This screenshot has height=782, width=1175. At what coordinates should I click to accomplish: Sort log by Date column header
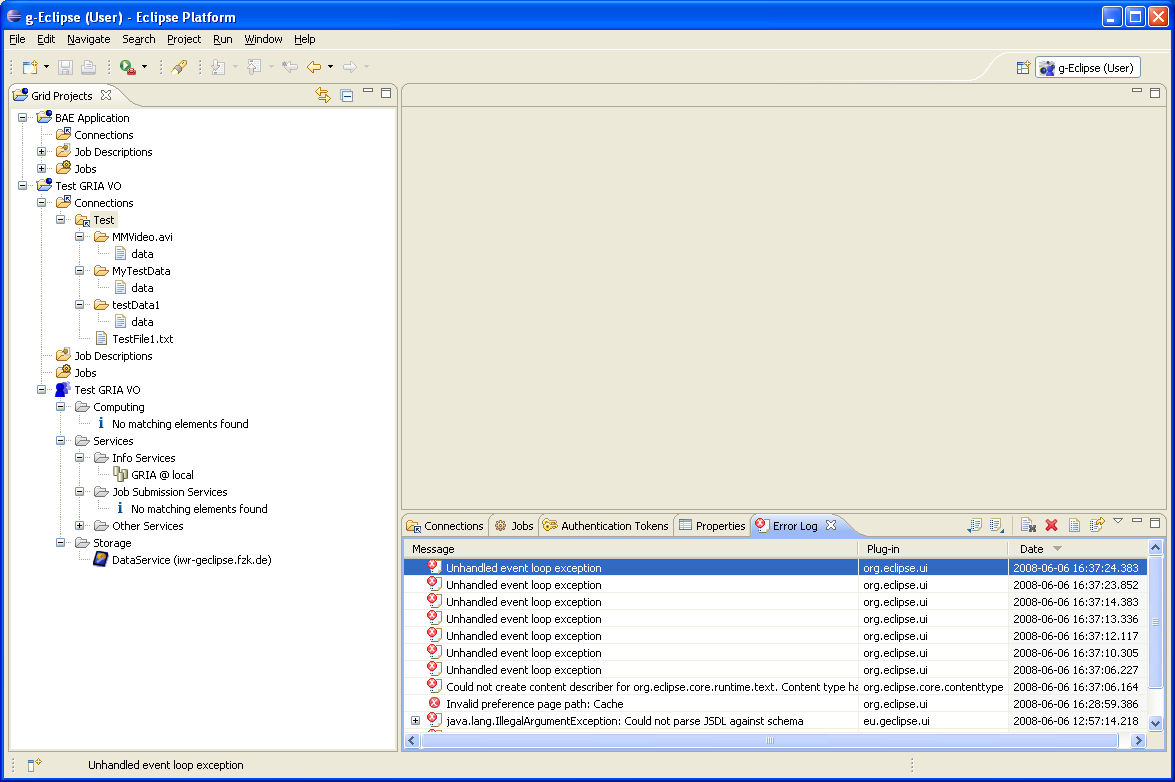[x=1078, y=549]
